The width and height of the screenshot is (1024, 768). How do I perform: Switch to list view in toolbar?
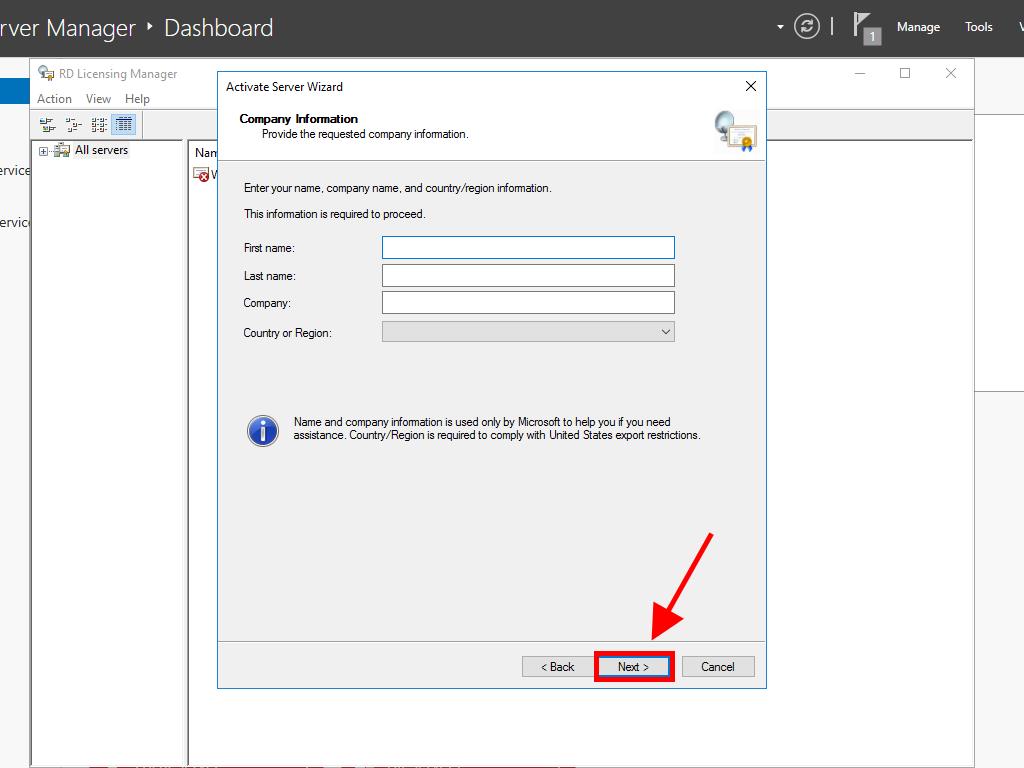coord(98,125)
